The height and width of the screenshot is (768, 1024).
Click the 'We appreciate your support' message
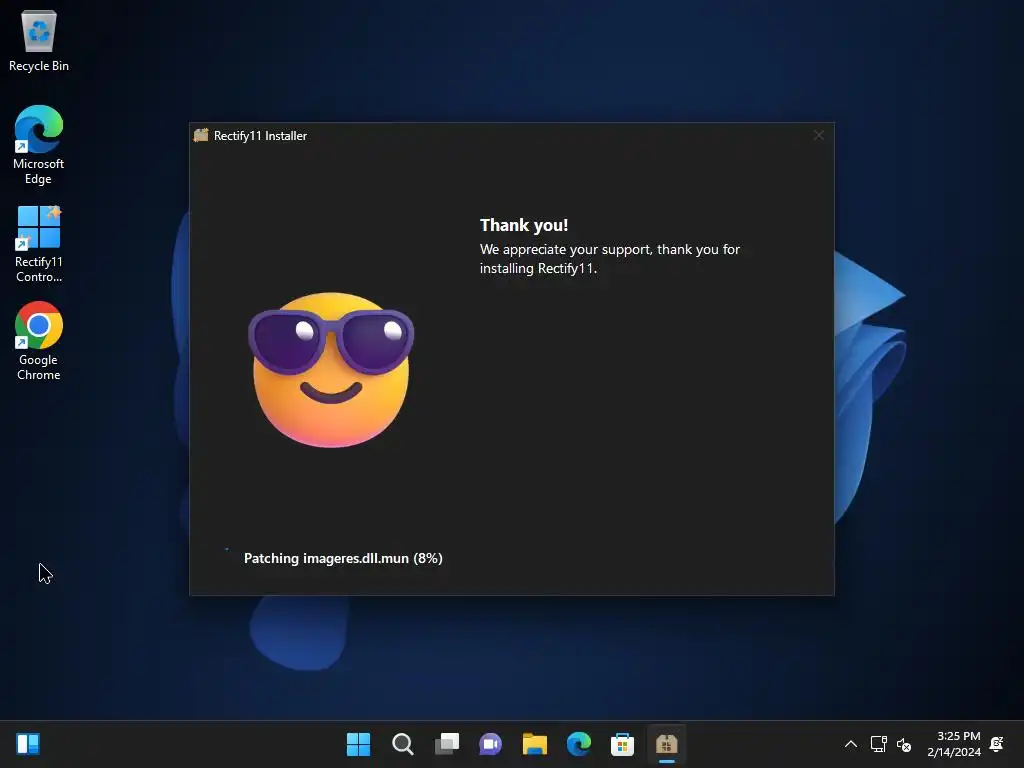pos(610,259)
